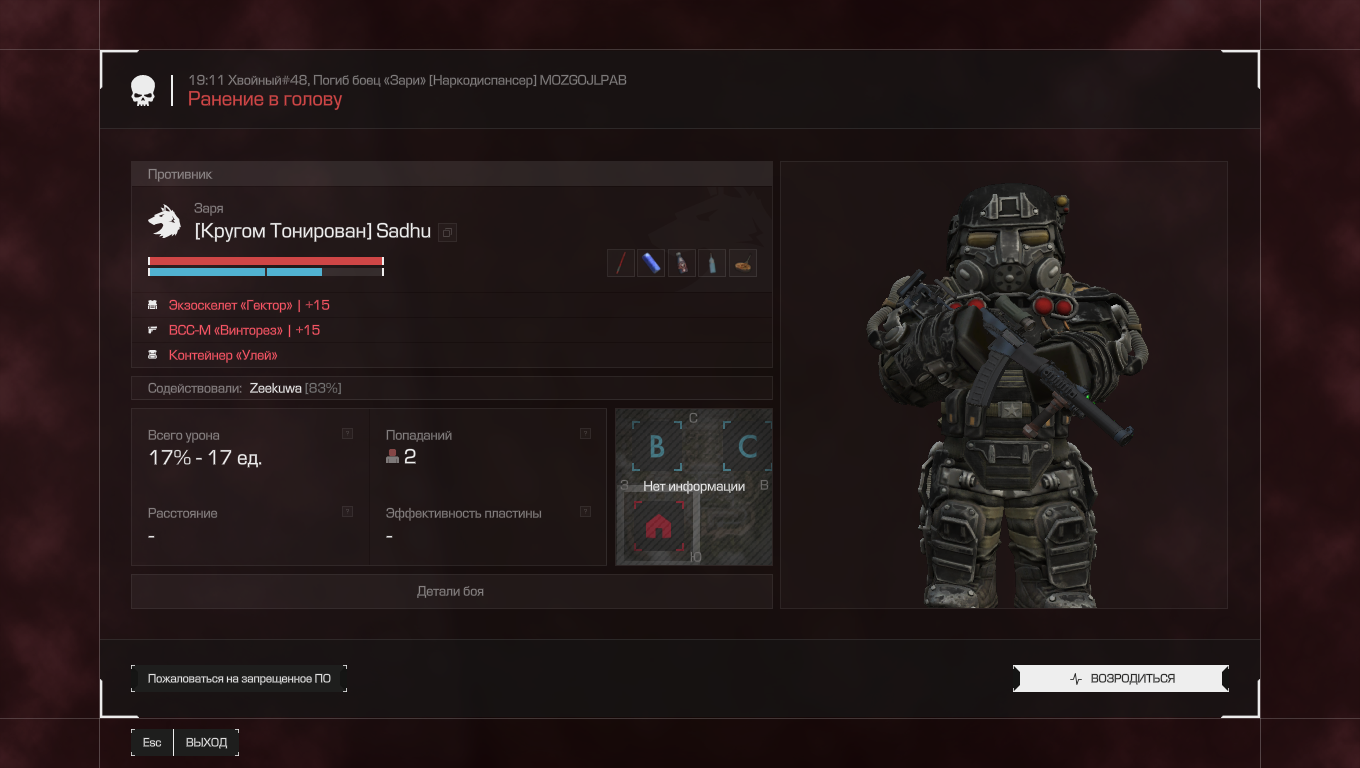The height and width of the screenshot is (768, 1360).
Task: Click red home base marker on minimap
Action: point(658,526)
